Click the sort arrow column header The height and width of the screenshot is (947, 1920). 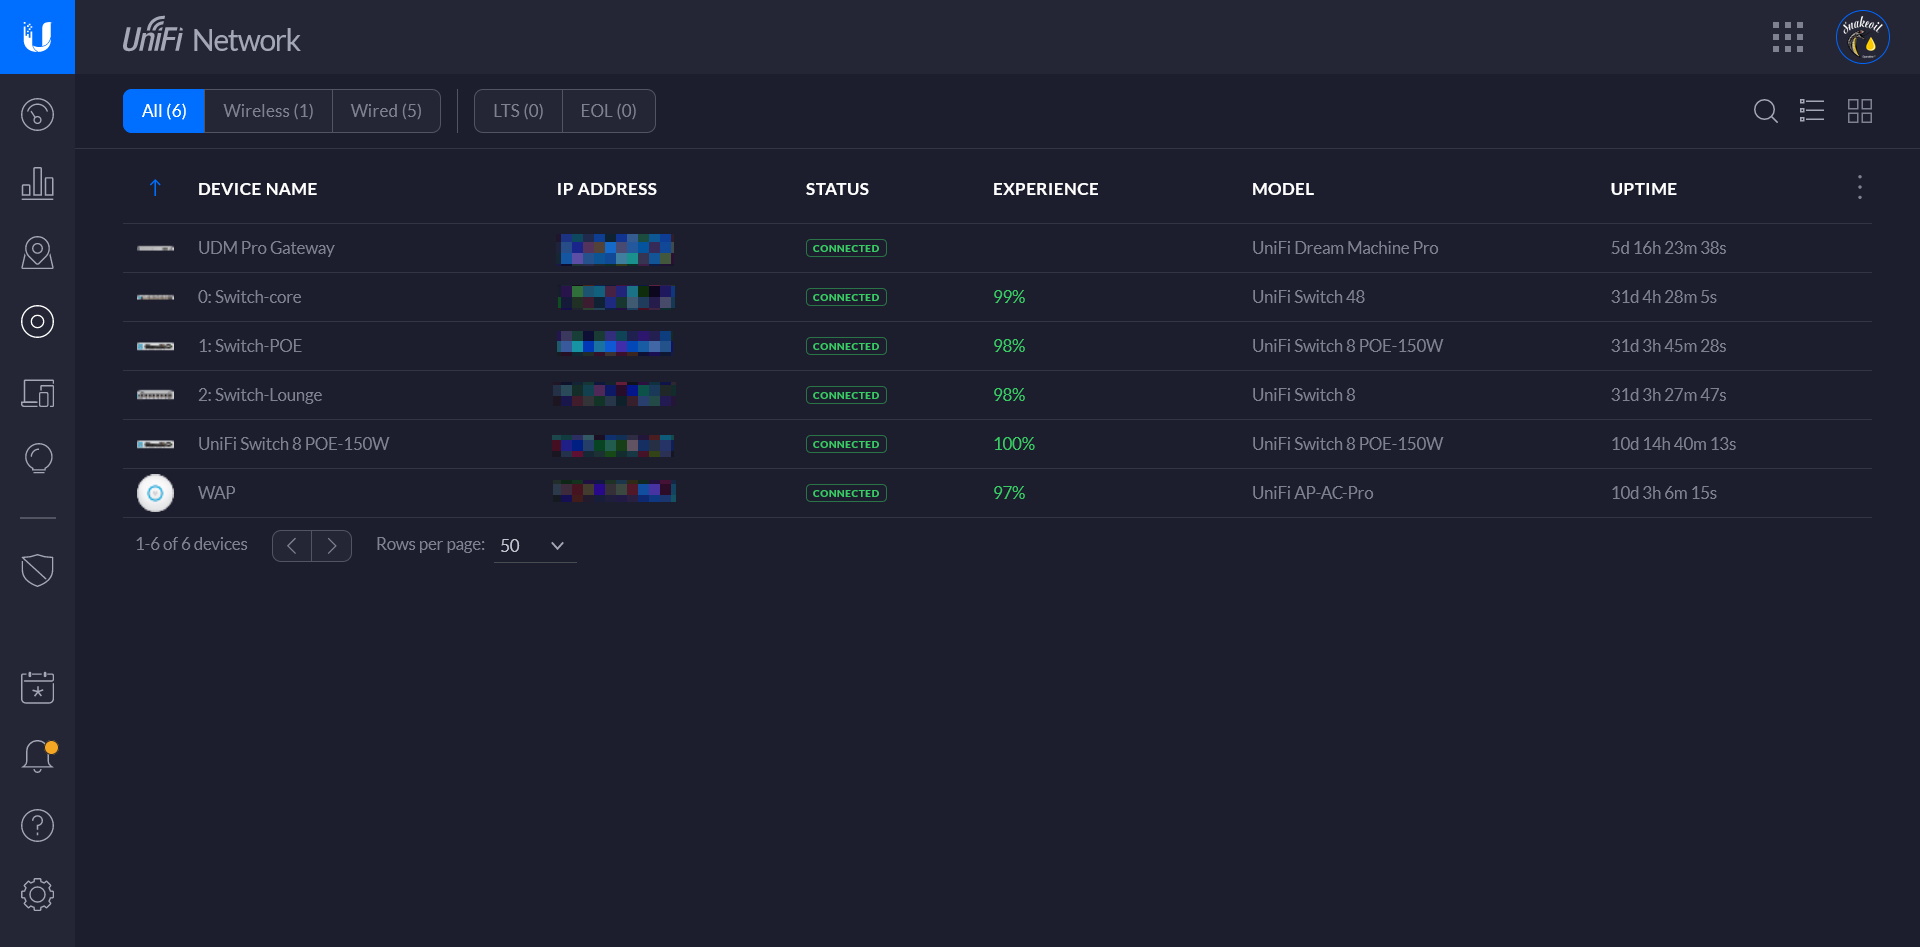[x=155, y=188]
